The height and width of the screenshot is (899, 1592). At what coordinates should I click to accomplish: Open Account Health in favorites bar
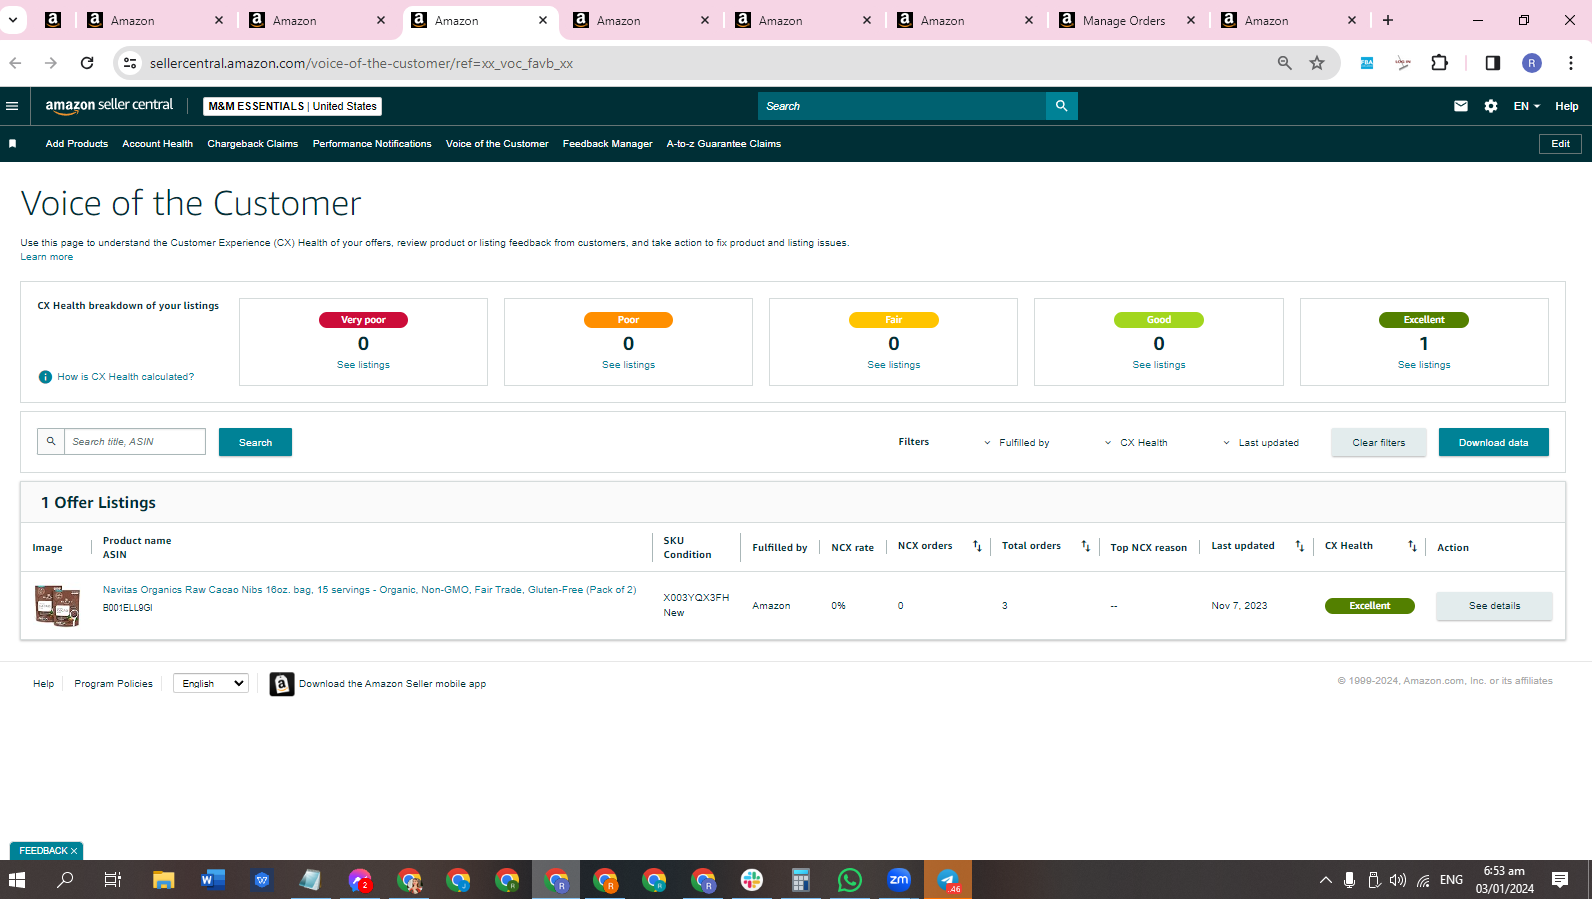pos(158,144)
